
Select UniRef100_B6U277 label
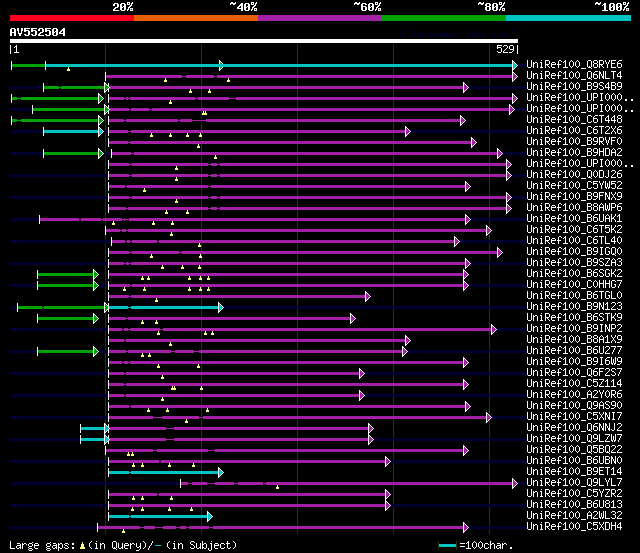pyautogui.click(x=574, y=351)
